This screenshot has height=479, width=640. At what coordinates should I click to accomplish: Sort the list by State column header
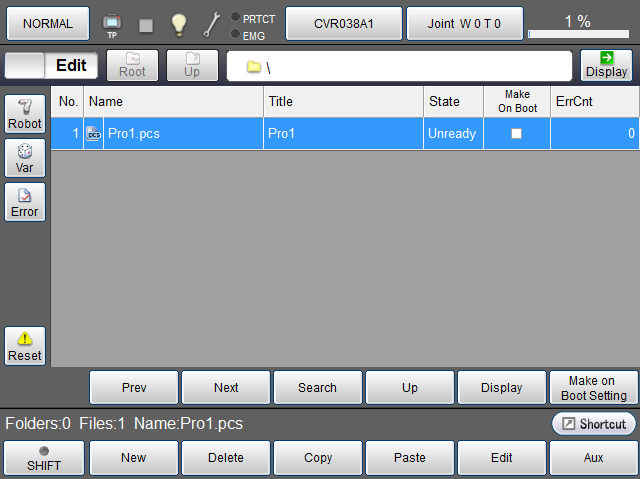pos(452,101)
